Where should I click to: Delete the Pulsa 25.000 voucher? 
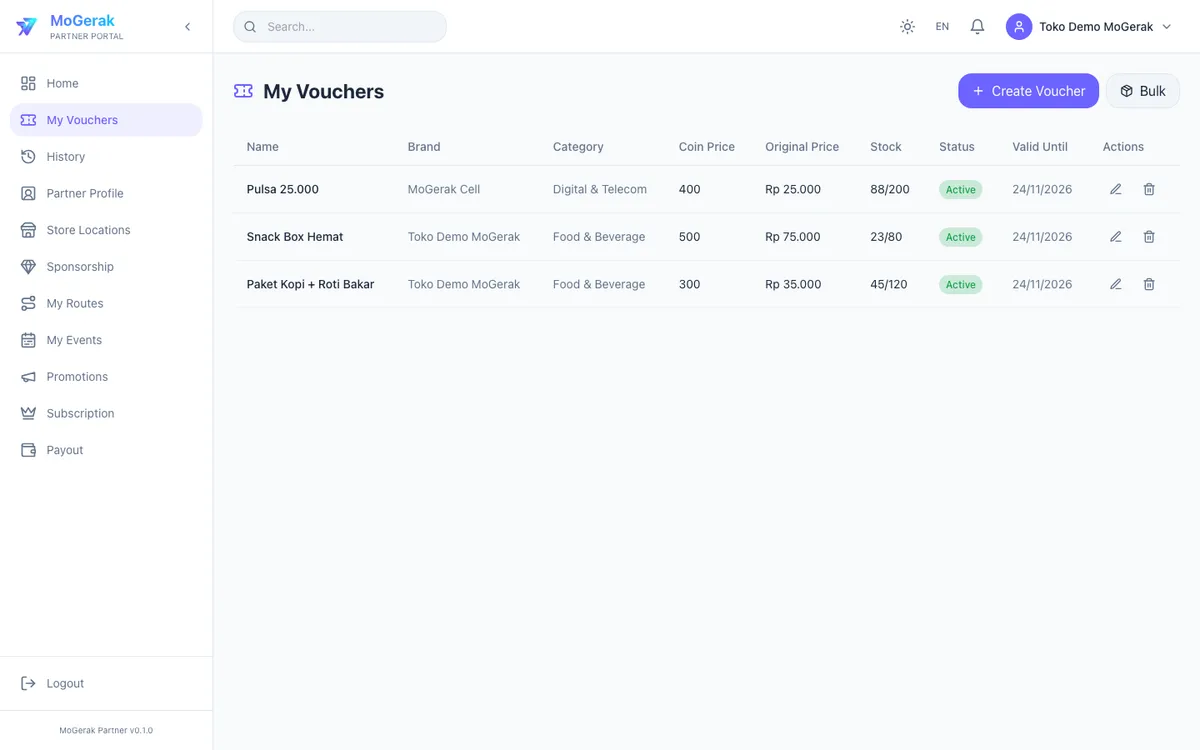[1149, 189]
